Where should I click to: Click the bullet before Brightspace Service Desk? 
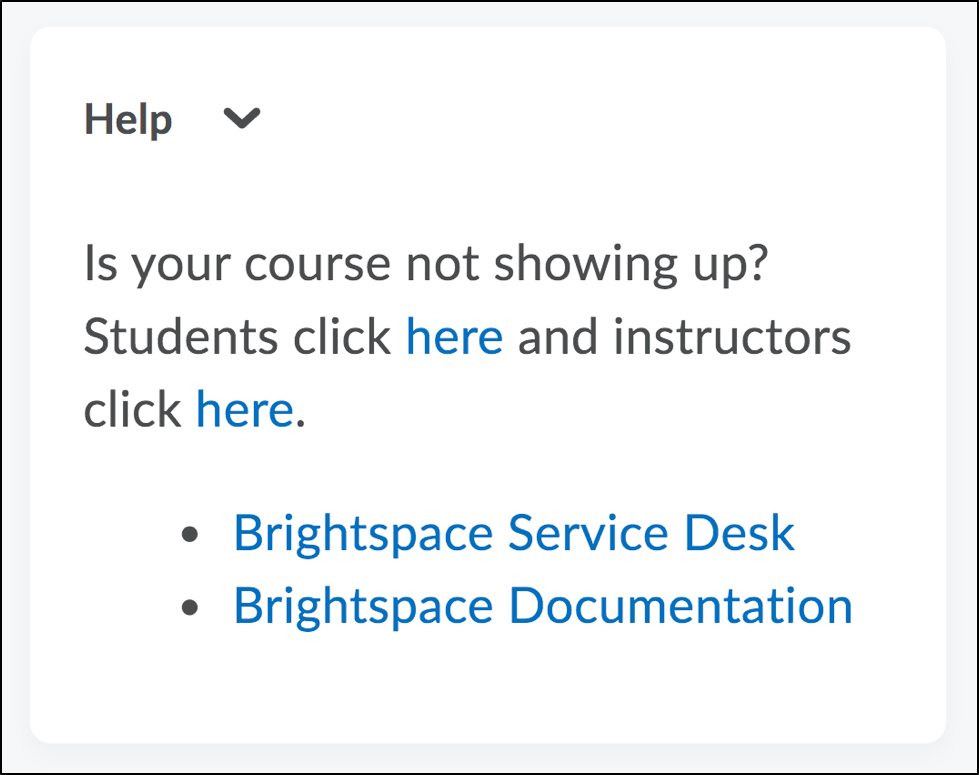pyautogui.click(x=191, y=535)
